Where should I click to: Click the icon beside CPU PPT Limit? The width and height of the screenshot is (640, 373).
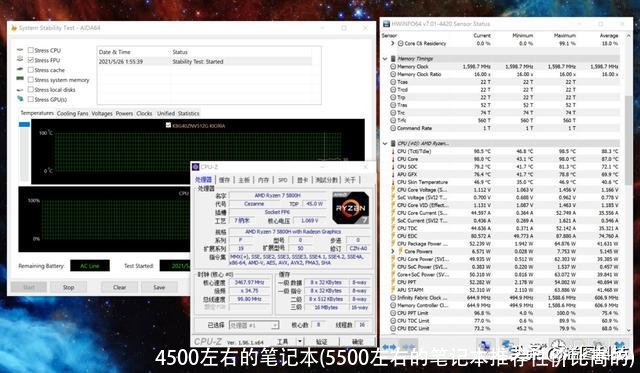(393, 313)
